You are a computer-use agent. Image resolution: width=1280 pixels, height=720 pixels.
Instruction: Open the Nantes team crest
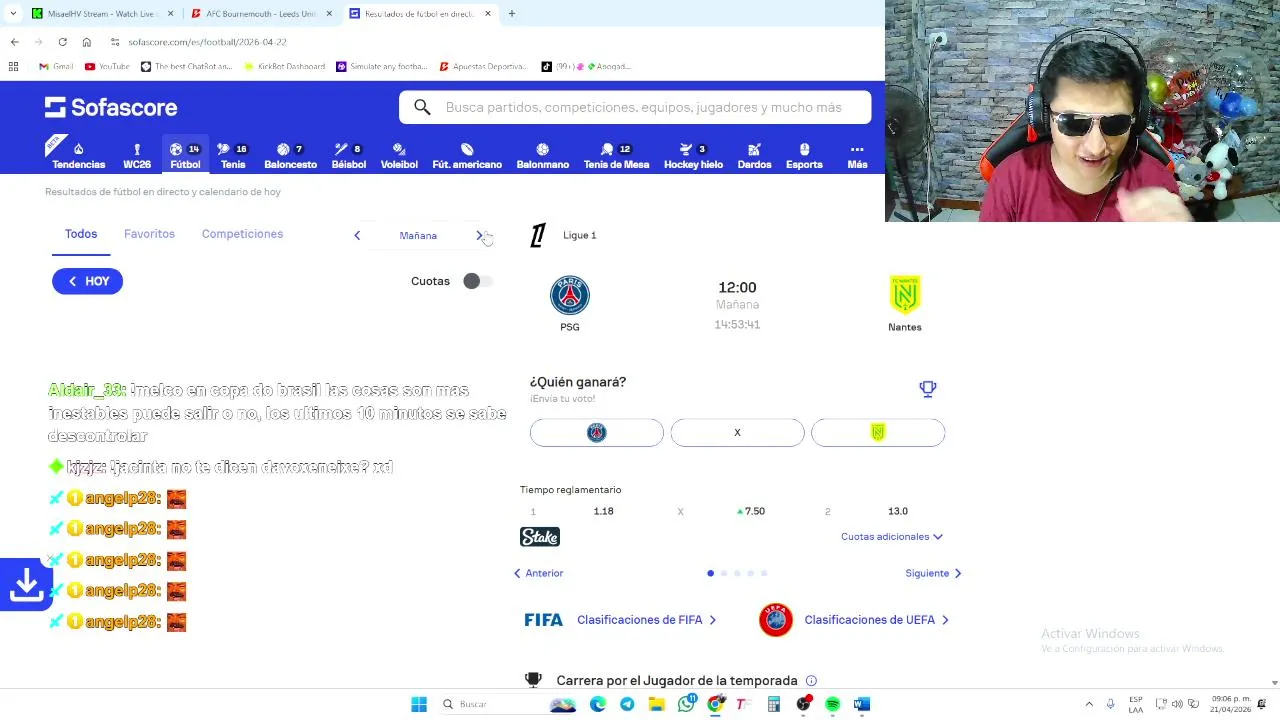click(905, 295)
